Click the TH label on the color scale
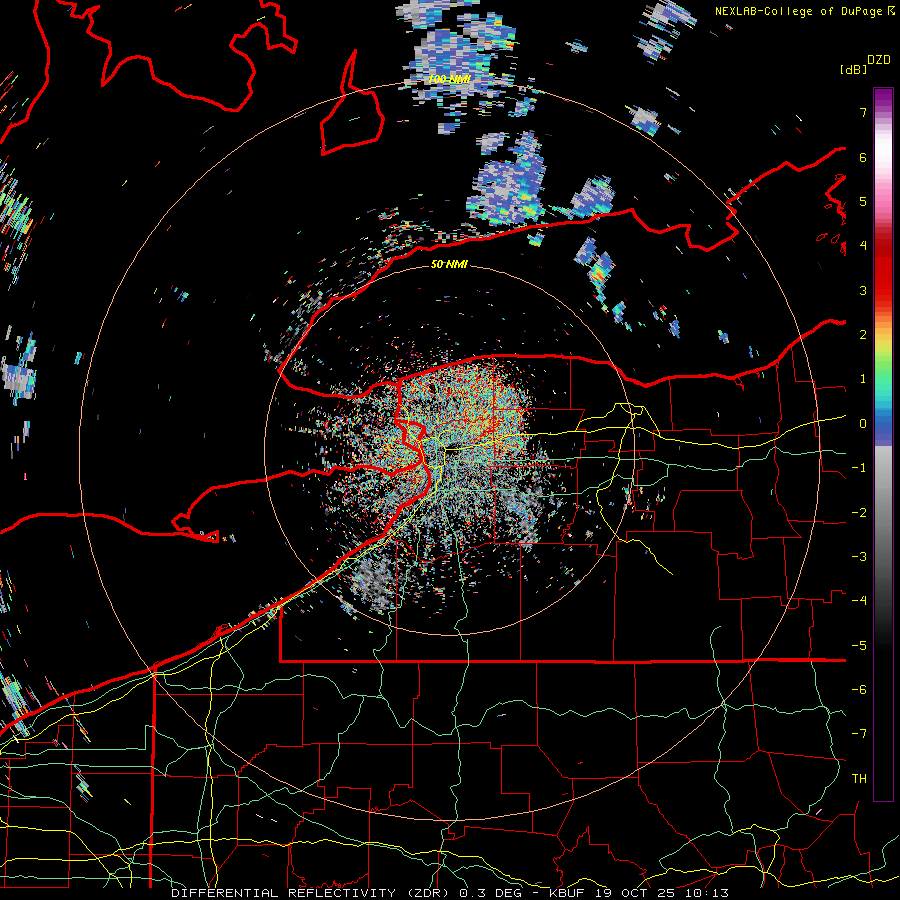This screenshot has height=900, width=900. point(859,779)
